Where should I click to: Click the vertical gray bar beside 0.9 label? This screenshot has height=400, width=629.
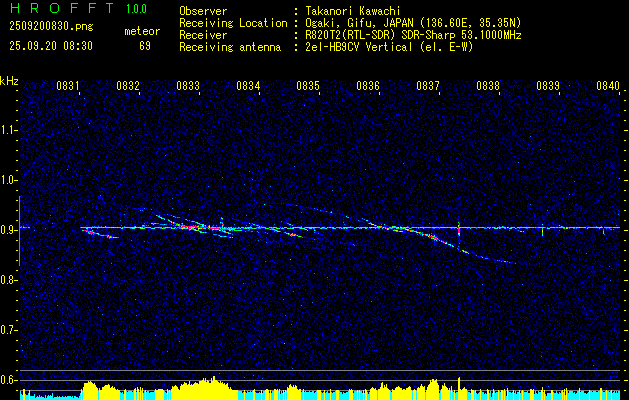(19, 231)
